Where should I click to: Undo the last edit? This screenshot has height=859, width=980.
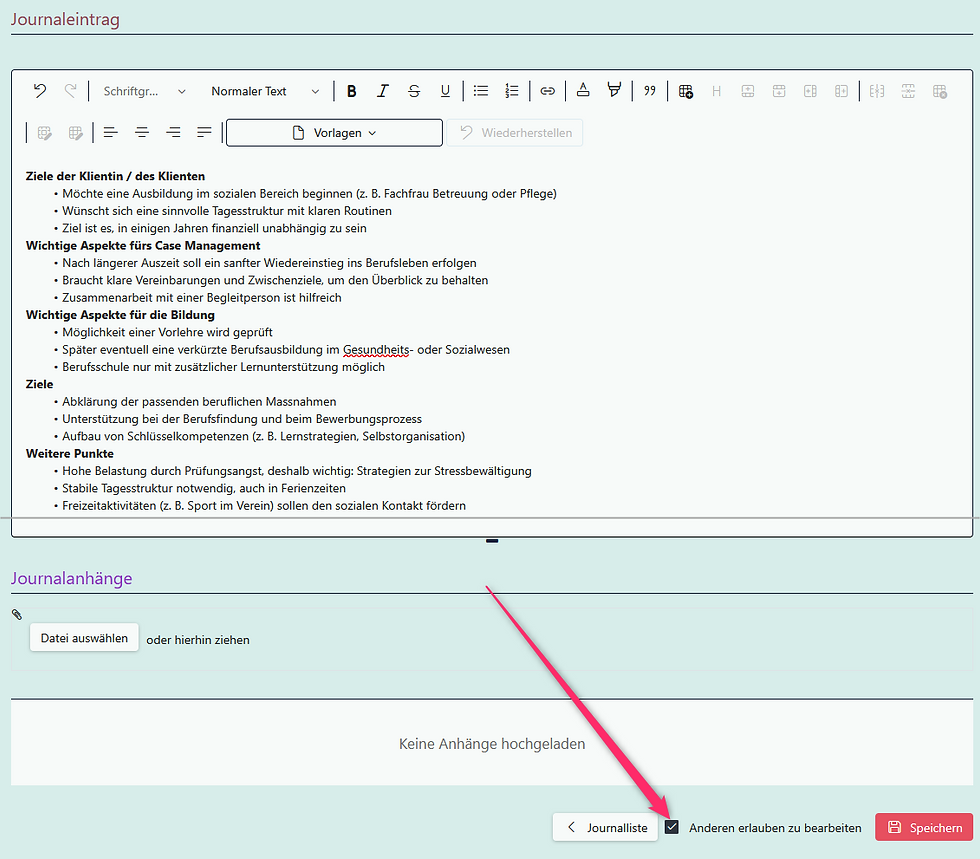click(x=40, y=91)
